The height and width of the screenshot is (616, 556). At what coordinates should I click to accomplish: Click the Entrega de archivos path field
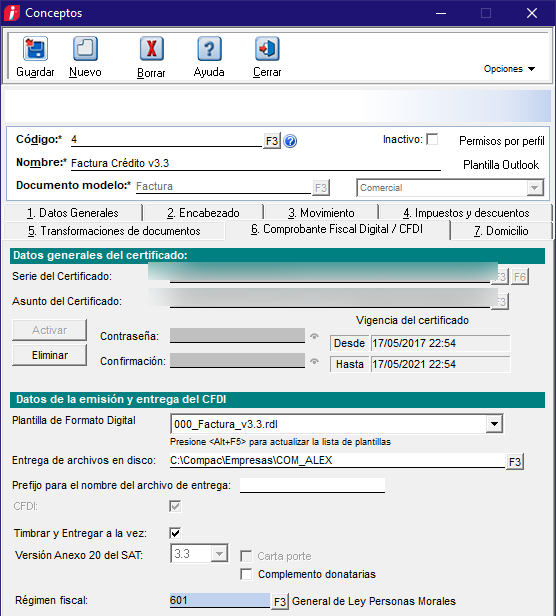coord(337,460)
